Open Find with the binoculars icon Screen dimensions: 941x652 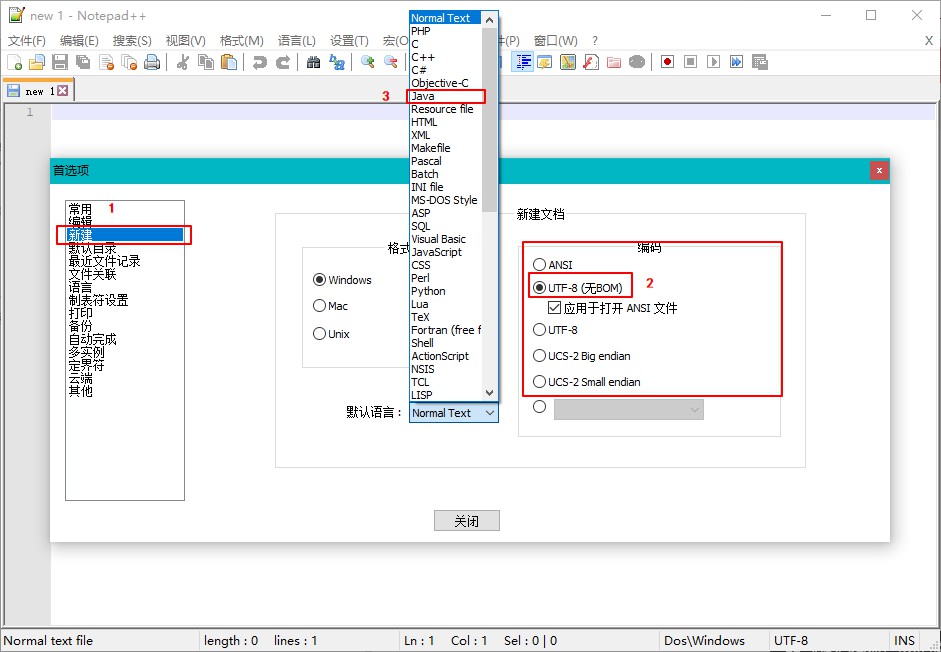pyautogui.click(x=313, y=62)
